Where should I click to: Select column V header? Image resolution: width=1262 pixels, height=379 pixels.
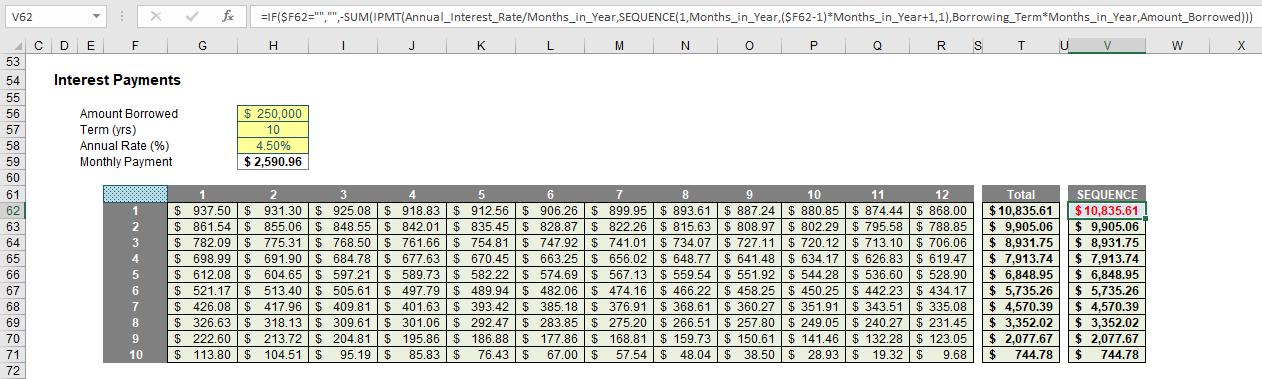(1106, 46)
